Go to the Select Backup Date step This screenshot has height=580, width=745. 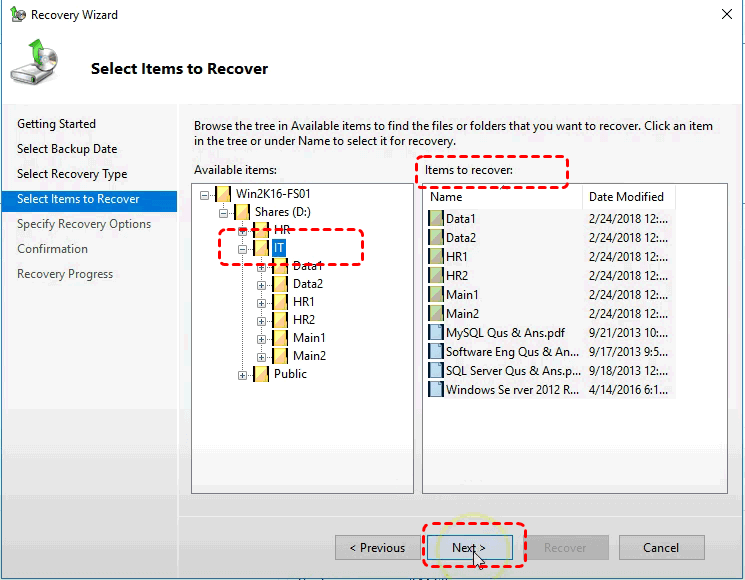(67, 149)
